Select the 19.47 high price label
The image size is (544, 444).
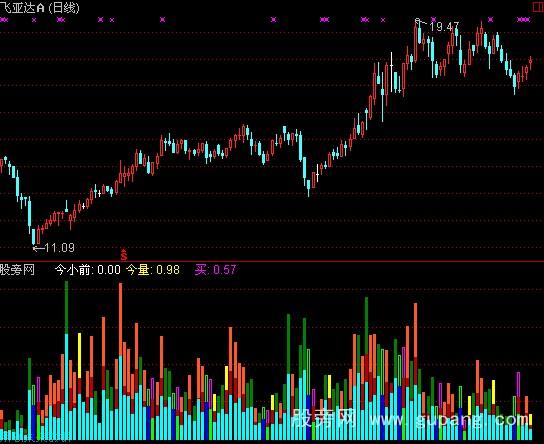click(444, 26)
